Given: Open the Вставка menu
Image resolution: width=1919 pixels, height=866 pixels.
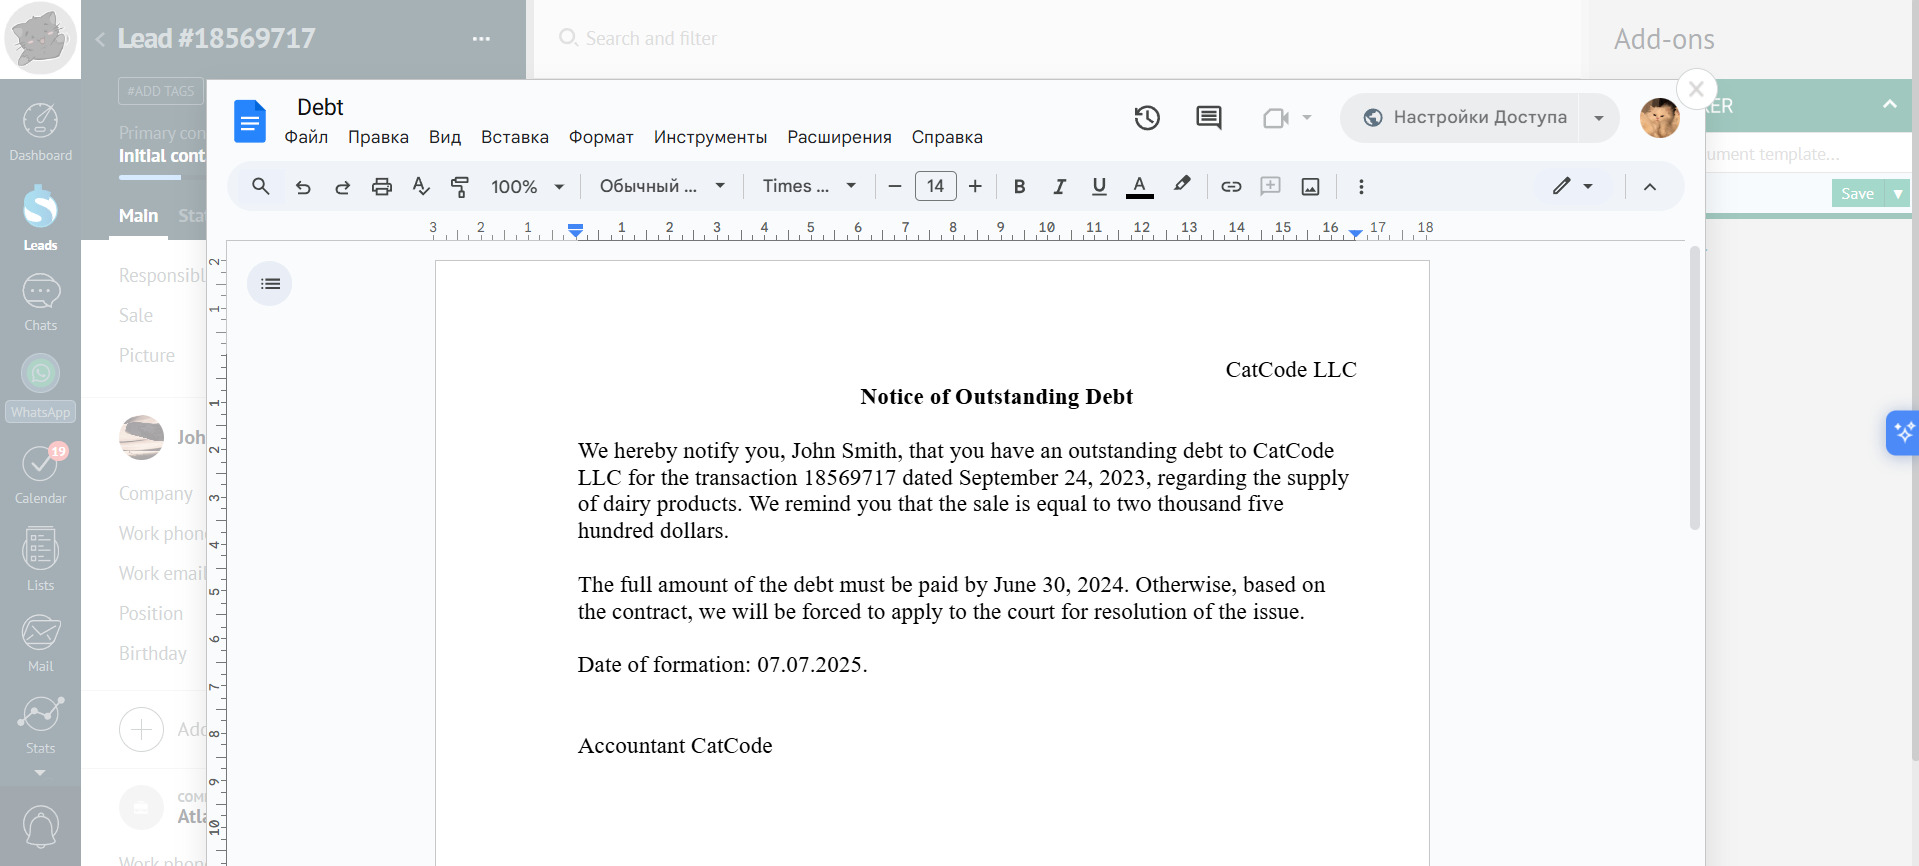Looking at the screenshot, I should coord(514,137).
